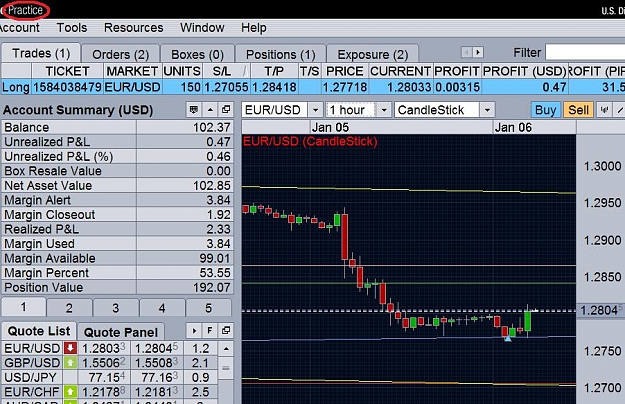This screenshot has width=625, height=404.
Task: Select the GBP/USD row in the Quote List
Action: tap(110, 363)
